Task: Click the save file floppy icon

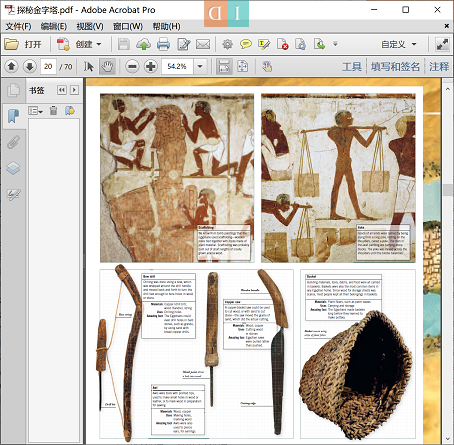Action: click(124, 44)
